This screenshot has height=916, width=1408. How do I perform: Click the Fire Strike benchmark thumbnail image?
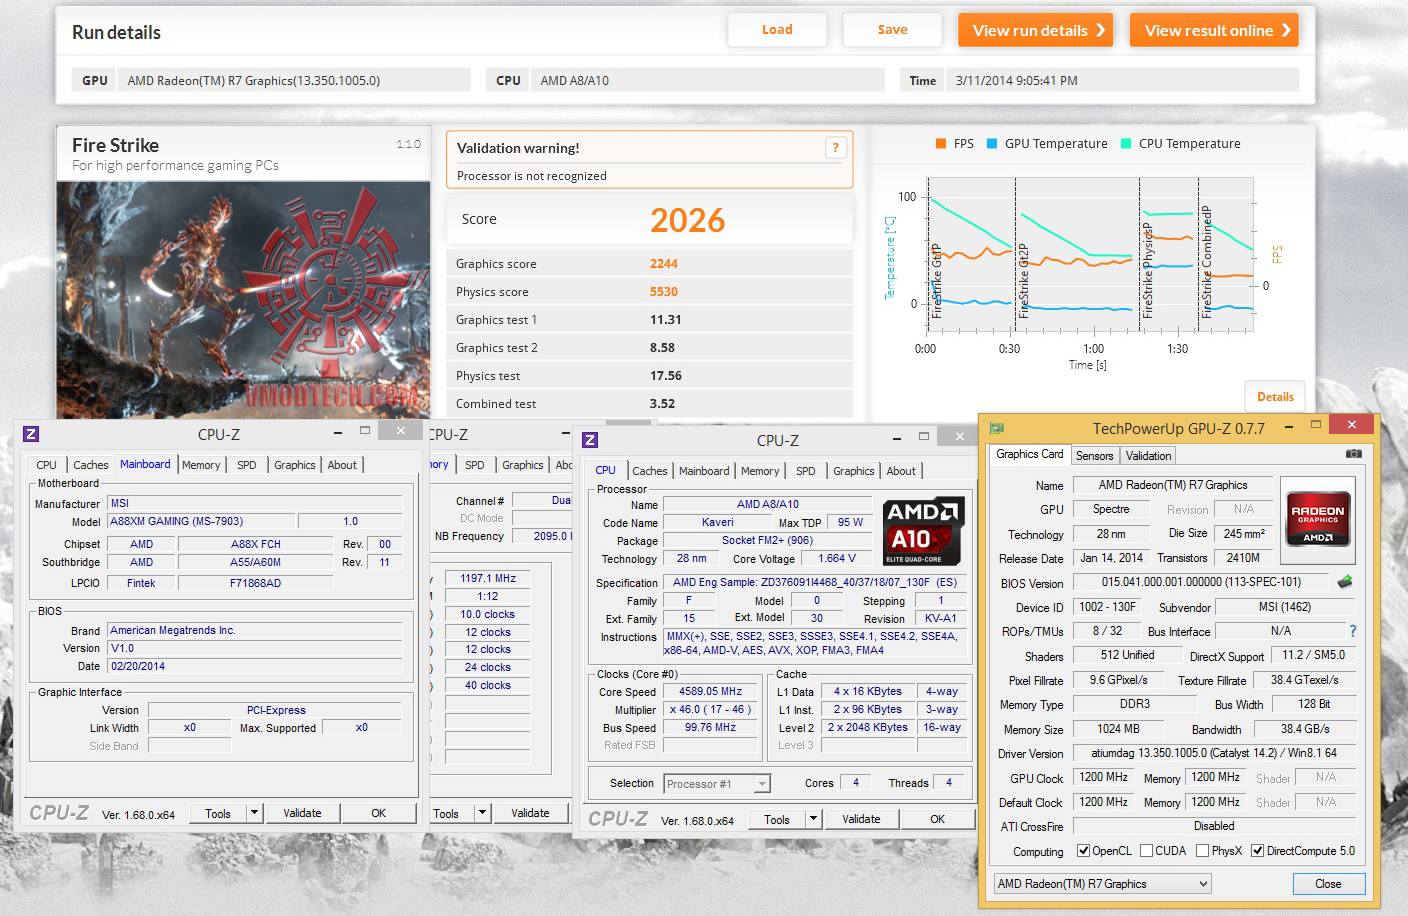243,300
